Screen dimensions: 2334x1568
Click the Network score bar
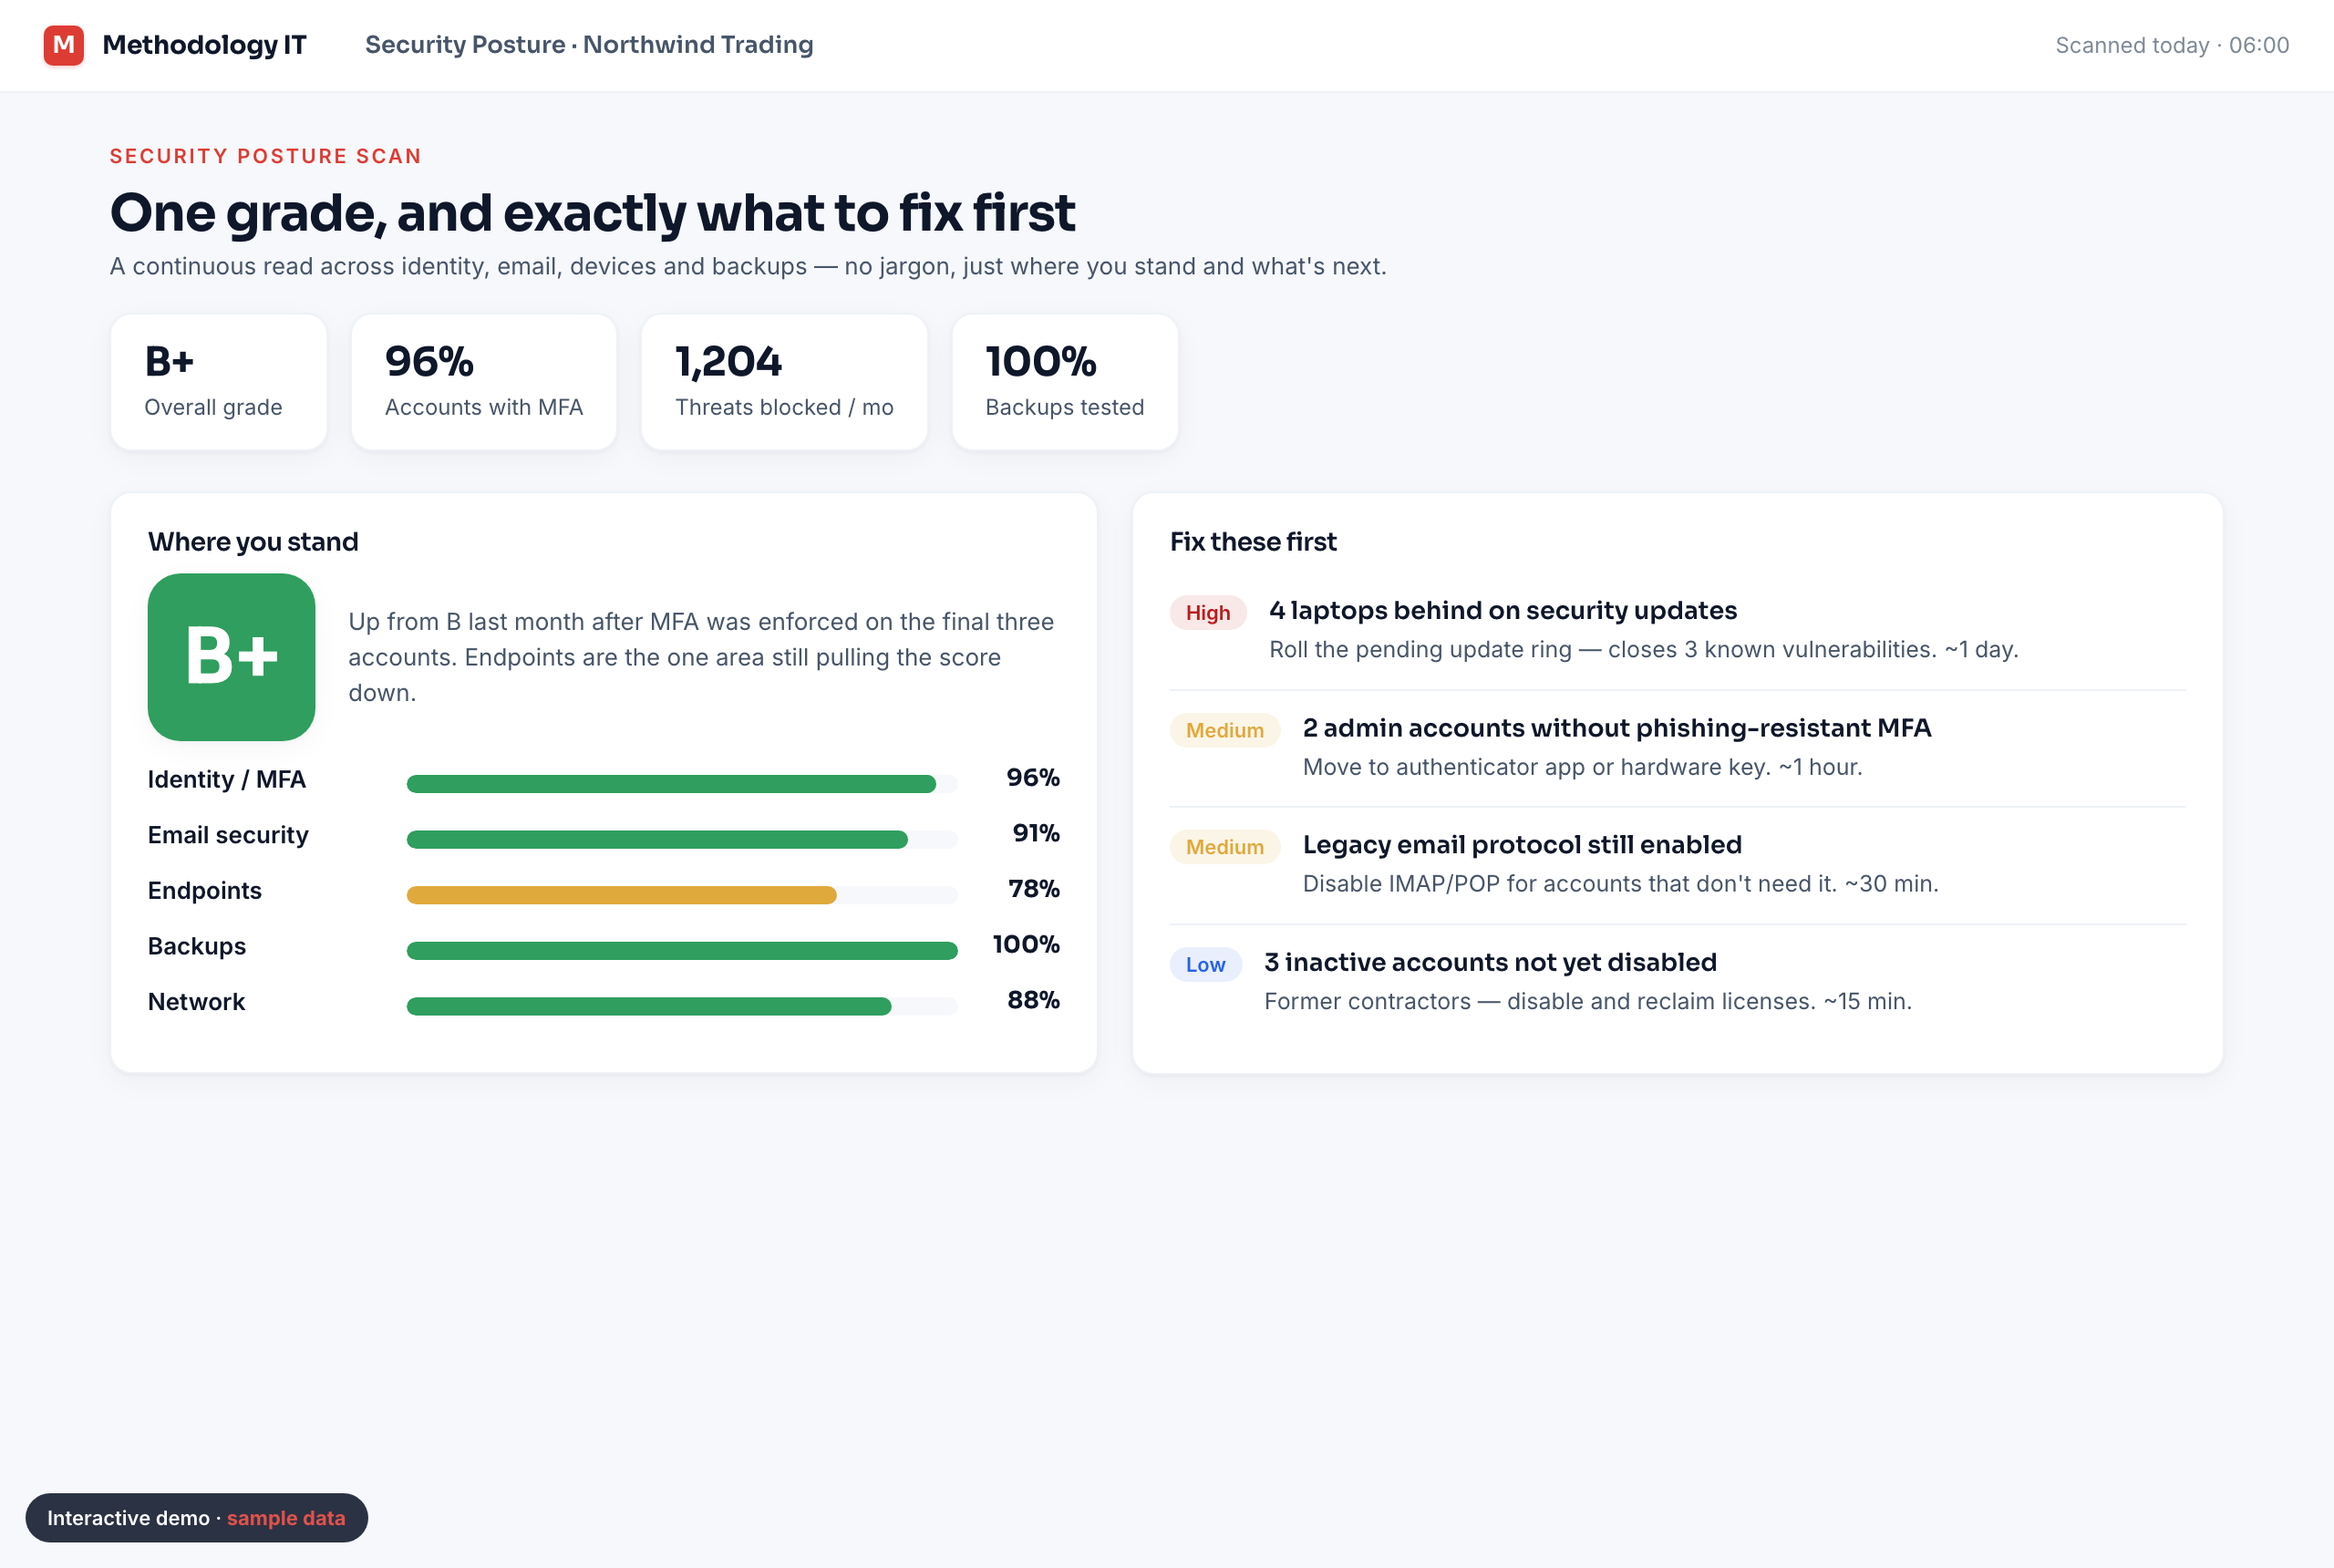(682, 1006)
